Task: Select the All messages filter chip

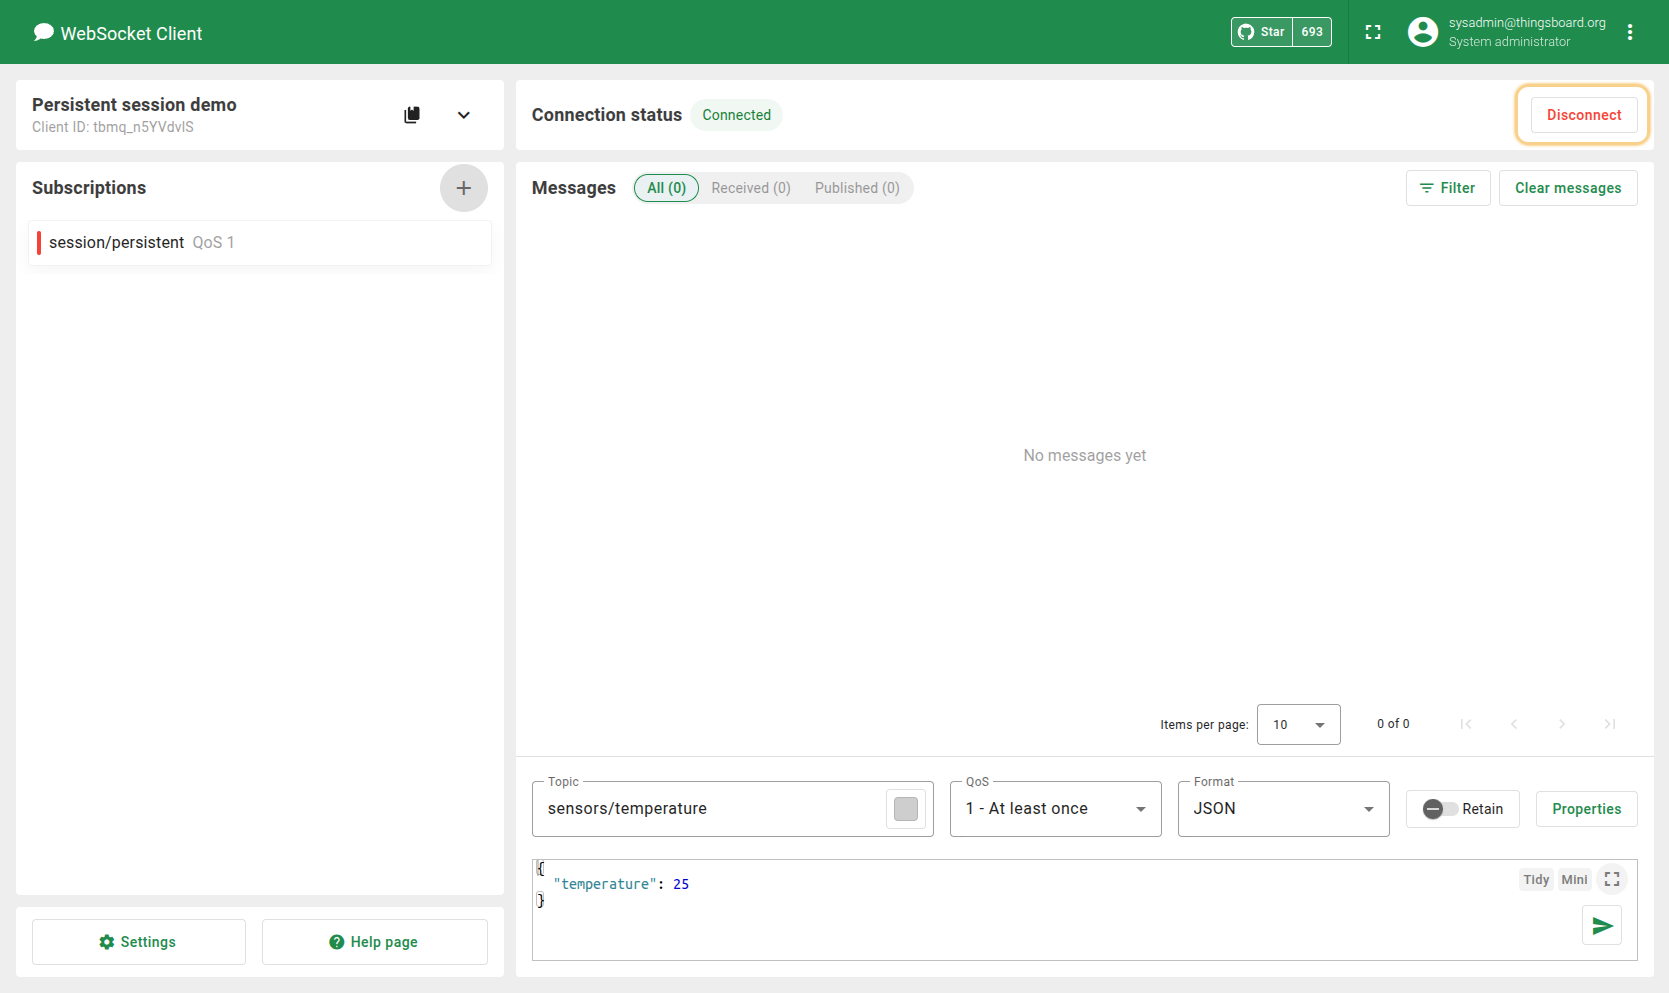Action: pyautogui.click(x=666, y=188)
